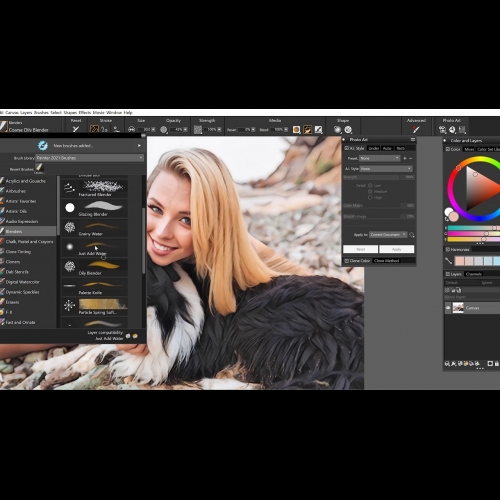The width and height of the screenshot is (500, 500).
Task: Open the Brushes menu
Action: [x=41, y=113]
